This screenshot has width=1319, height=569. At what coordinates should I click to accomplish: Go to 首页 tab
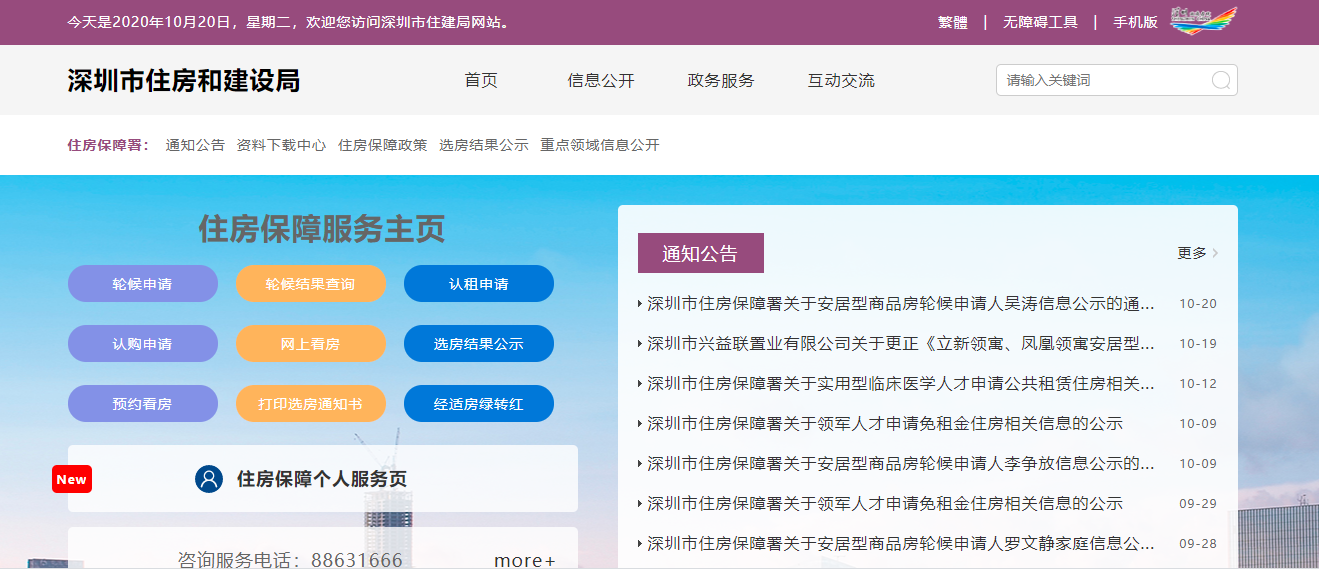coord(481,81)
